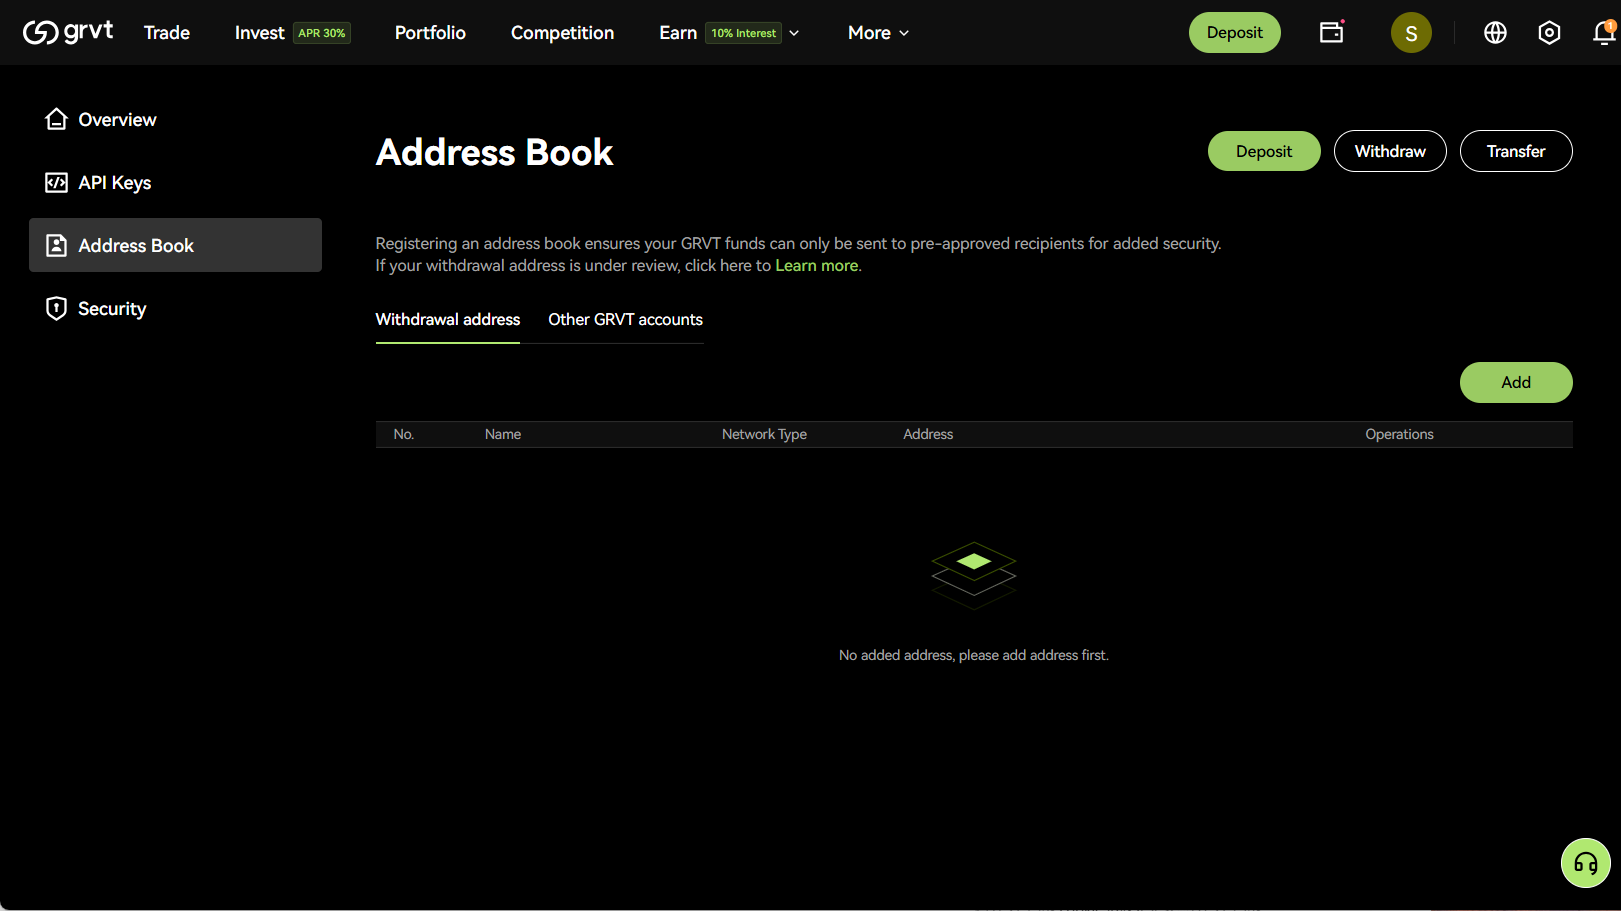Image resolution: width=1621 pixels, height=911 pixels.
Task: Expand the Earn dropdown menu
Action: (729, 33)
